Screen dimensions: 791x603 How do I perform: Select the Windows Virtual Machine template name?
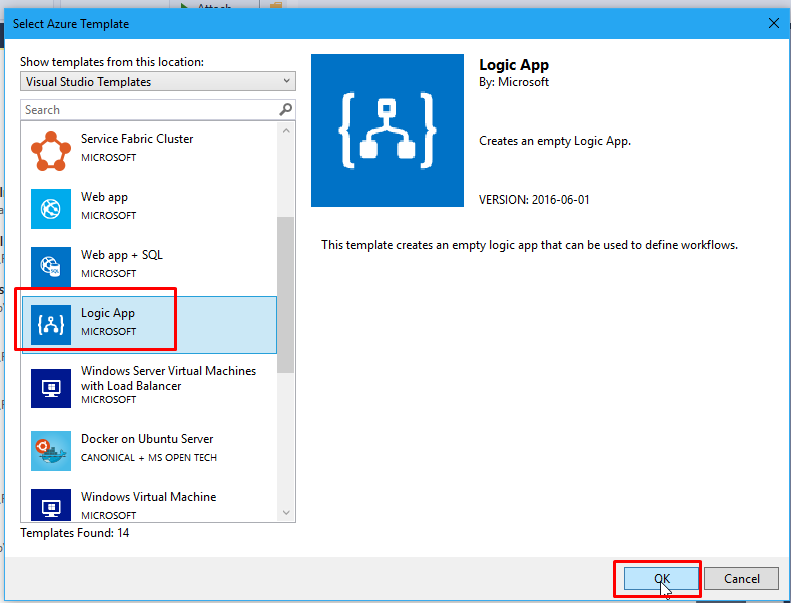pyautogui.click(x=149, y=497)
